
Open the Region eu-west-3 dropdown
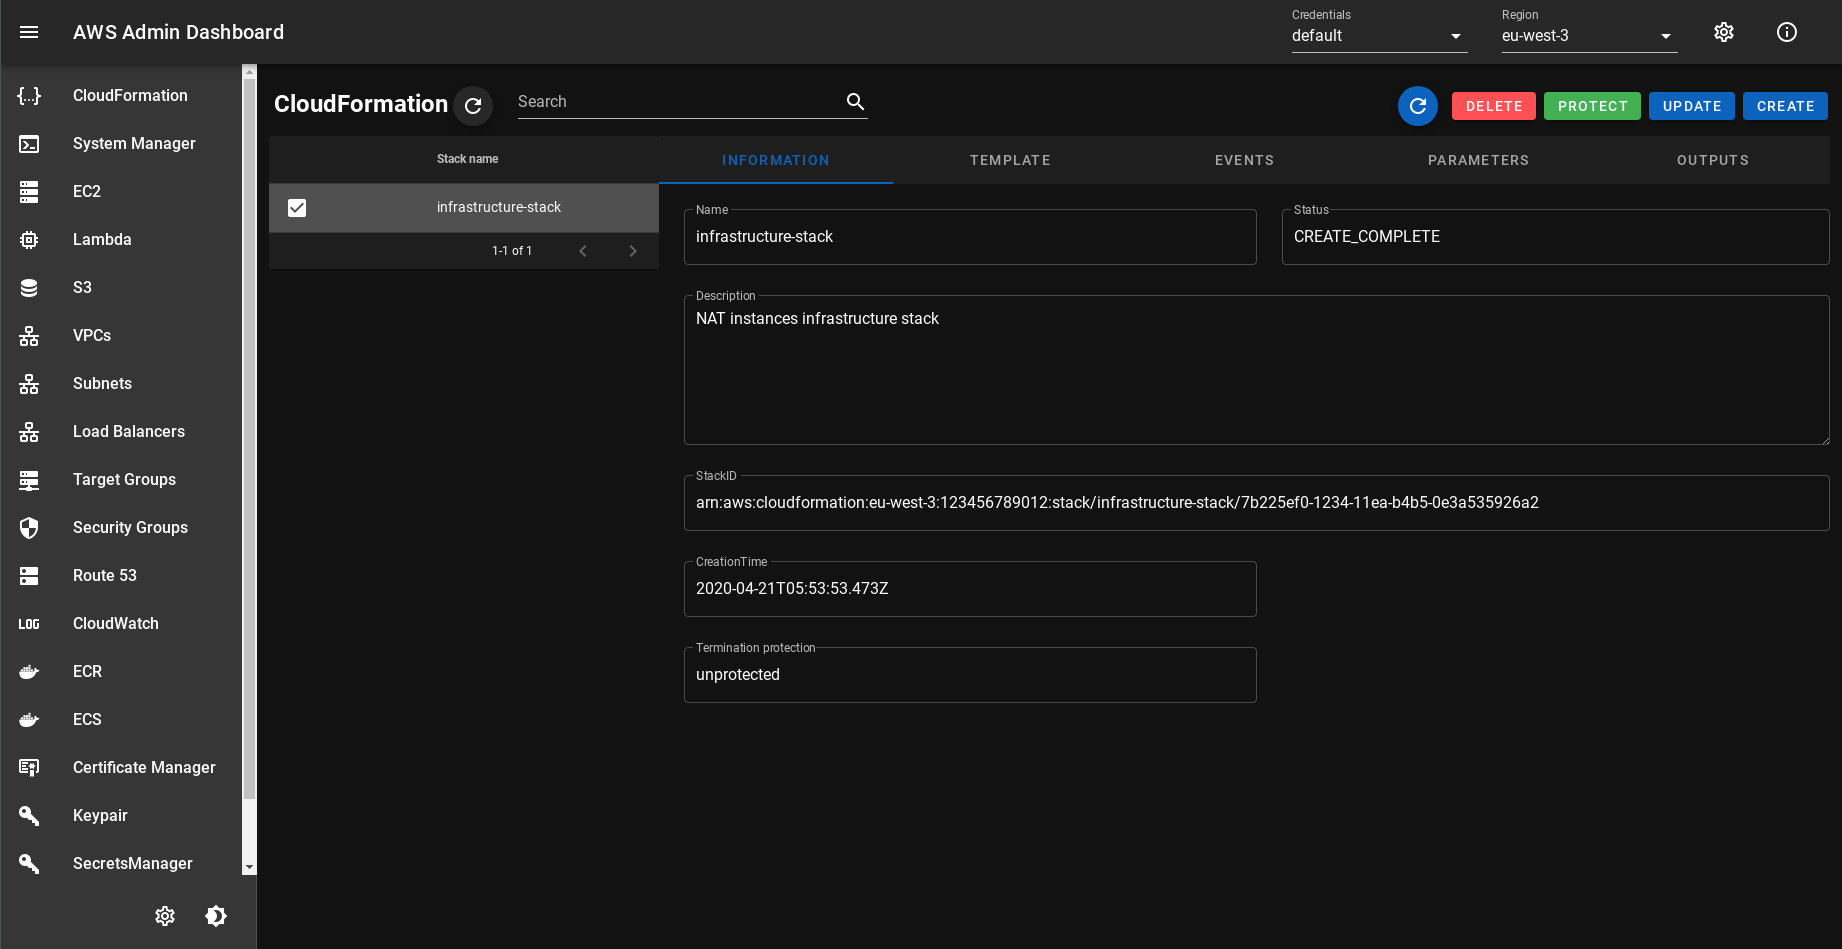pos(1589,36)
